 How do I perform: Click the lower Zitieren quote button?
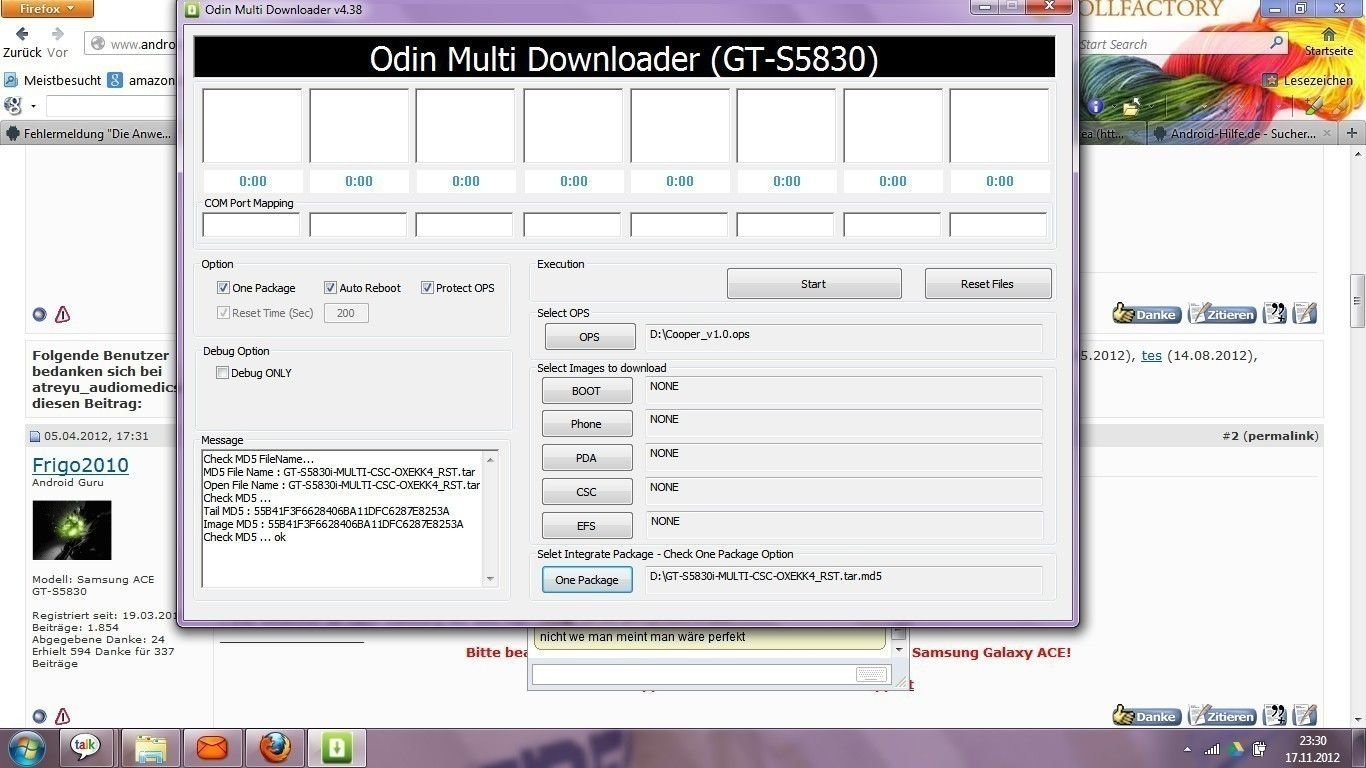(1222, 716)
